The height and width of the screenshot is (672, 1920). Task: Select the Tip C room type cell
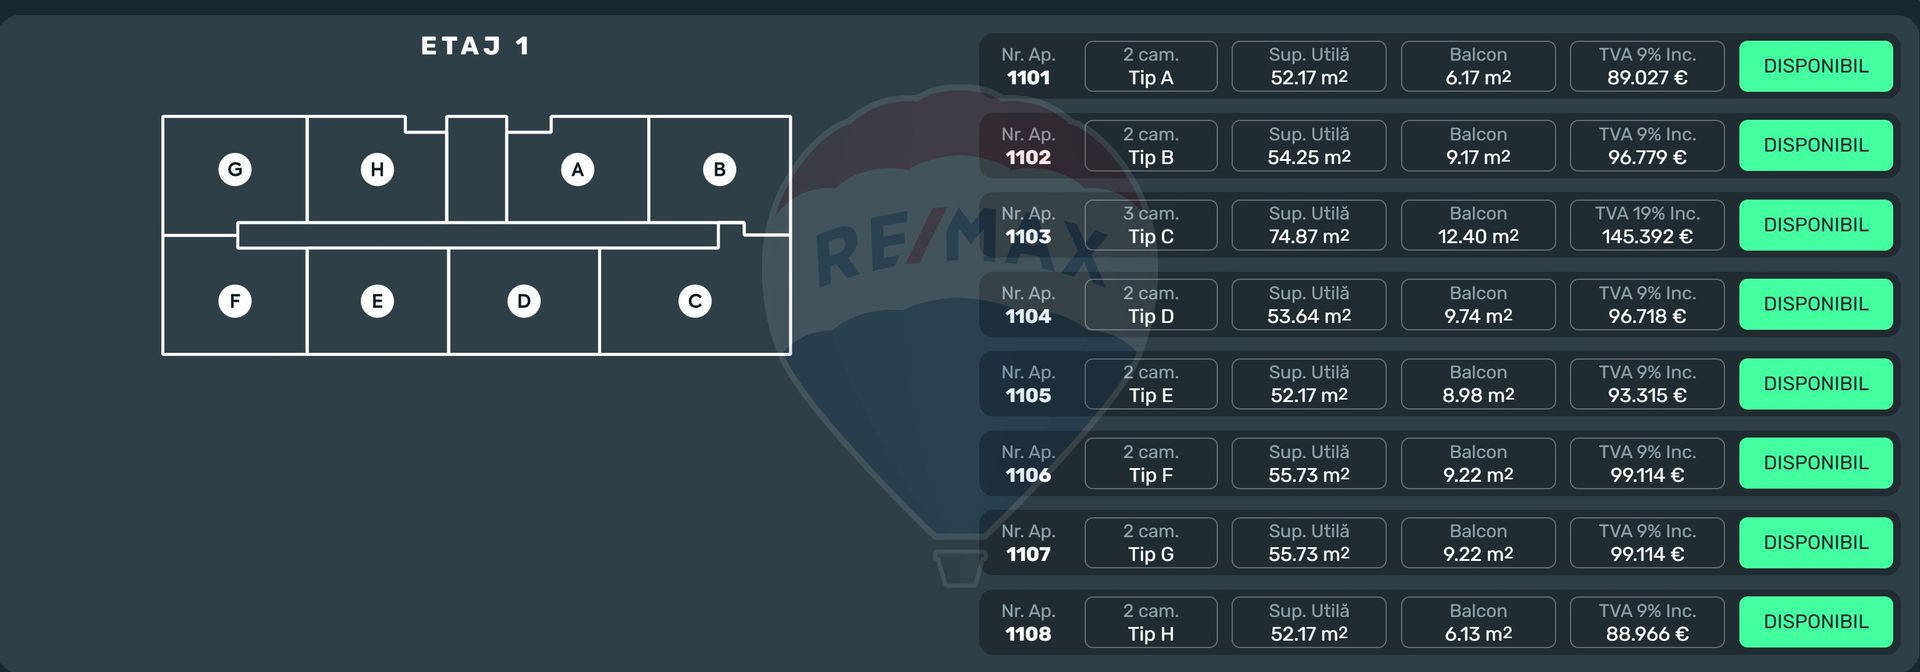pyautogui.click(x=1150, y=225)
